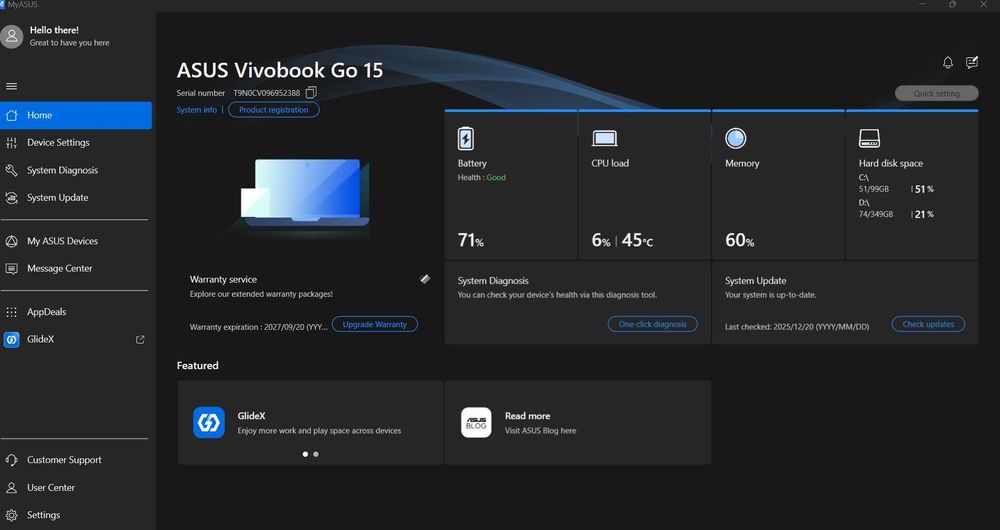Image resolution: width=1000 pixels, height=530 pixels.
Task: Click the Warranty service heading
Action: coord(223,279)
